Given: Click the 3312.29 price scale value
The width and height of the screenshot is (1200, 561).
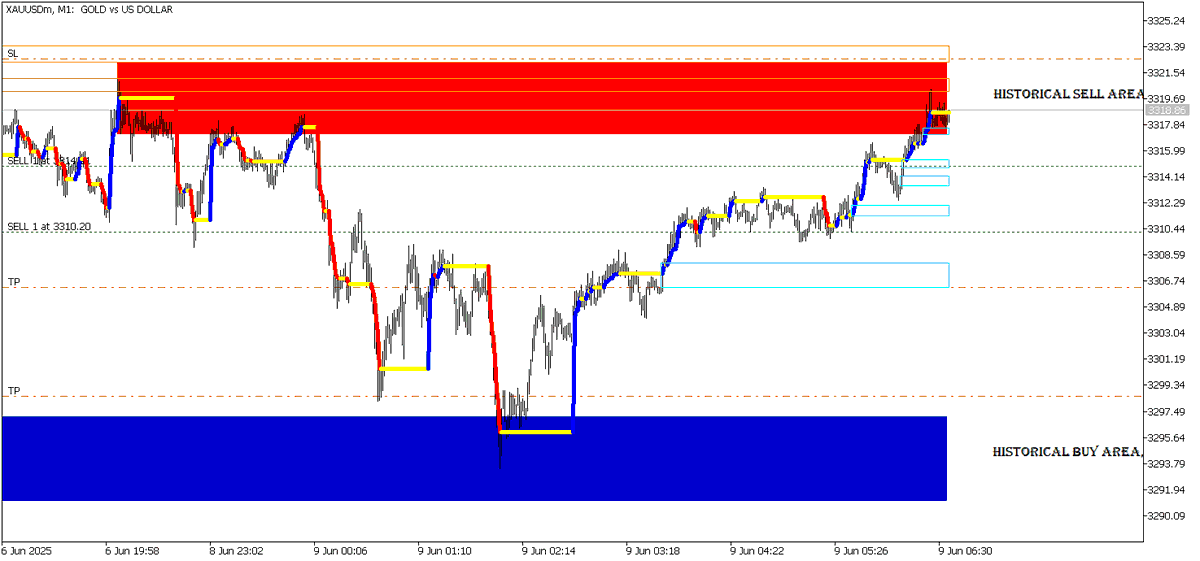Looking at the screenshot, I should [x=1166, y=203].
